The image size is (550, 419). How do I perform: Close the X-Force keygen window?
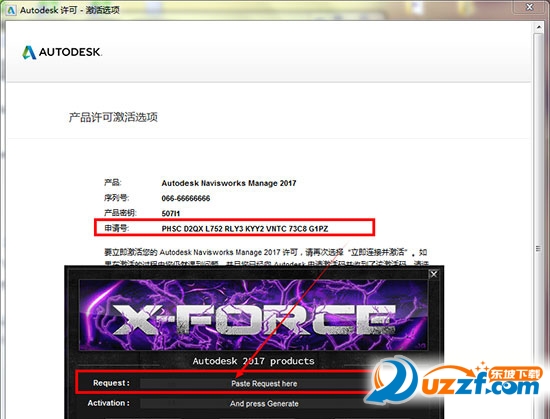[x=434, y=274]
